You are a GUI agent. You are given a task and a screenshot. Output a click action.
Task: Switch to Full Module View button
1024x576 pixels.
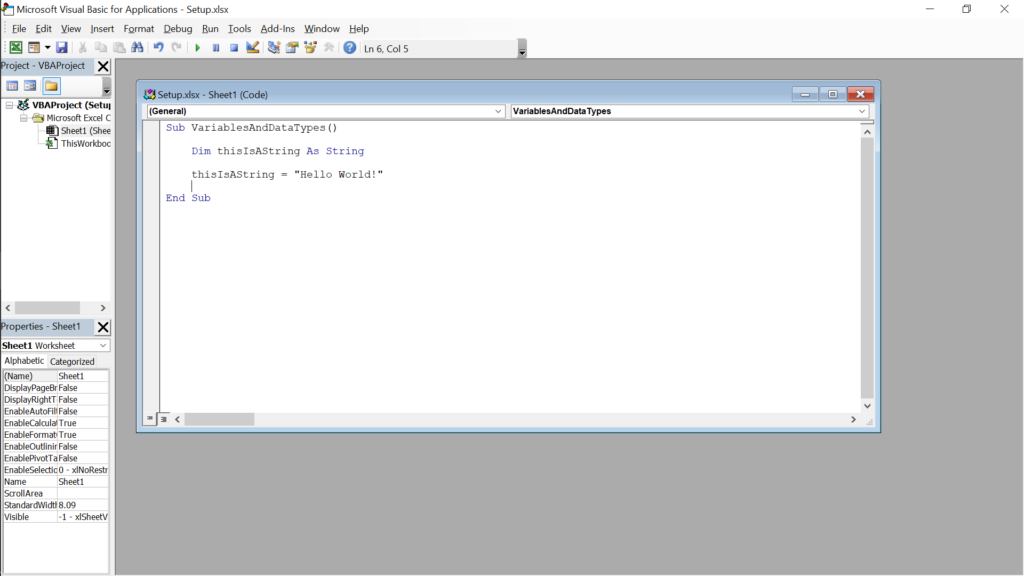(x=164, y=419)
